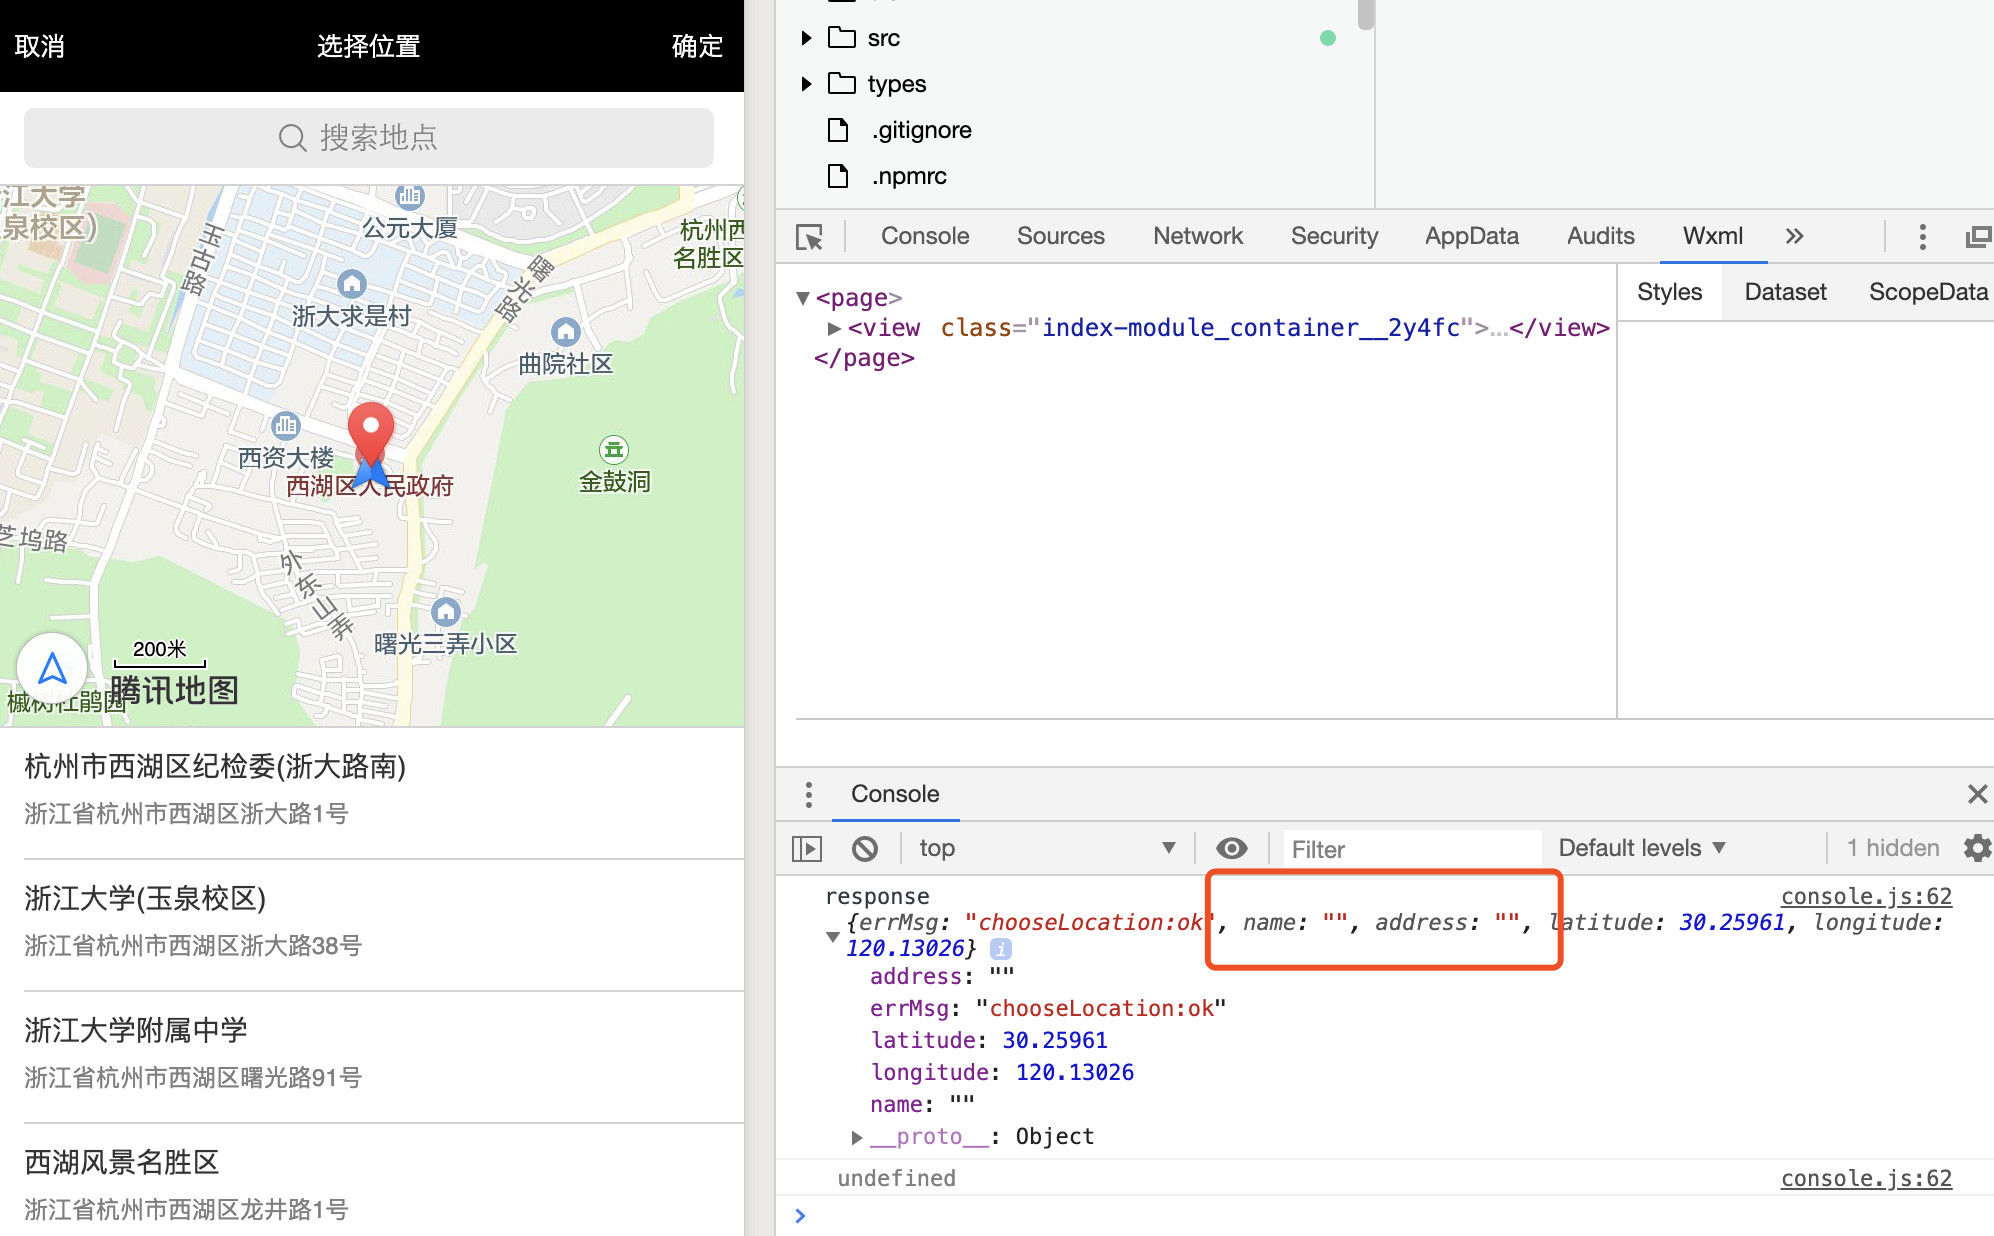
Task: Close the Console drawer
Action: coord(1977,794)
